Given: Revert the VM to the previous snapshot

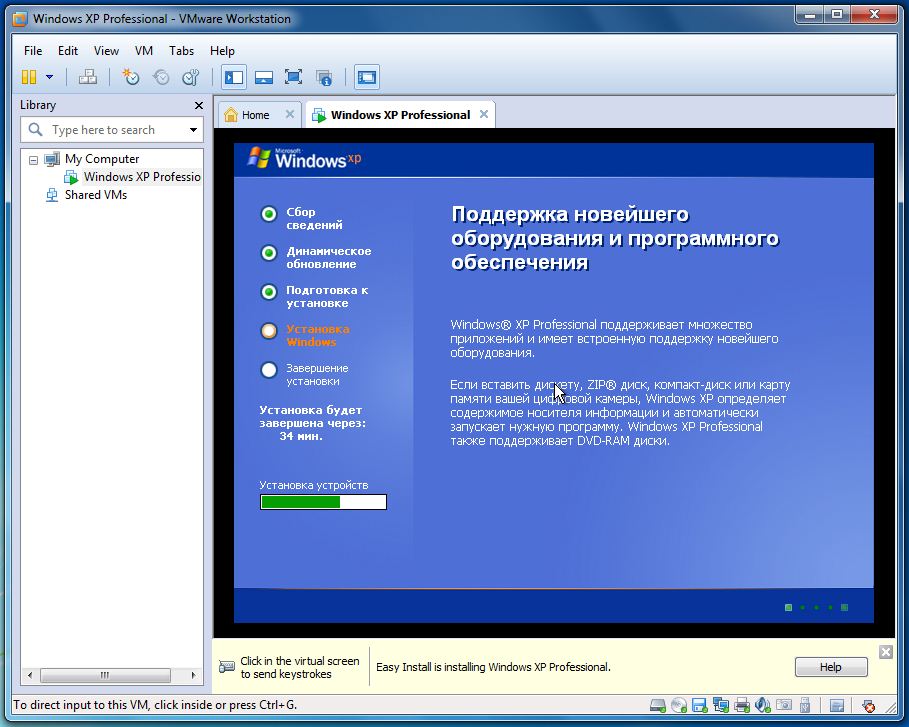Looking at the screenshot, I should 161,77.
